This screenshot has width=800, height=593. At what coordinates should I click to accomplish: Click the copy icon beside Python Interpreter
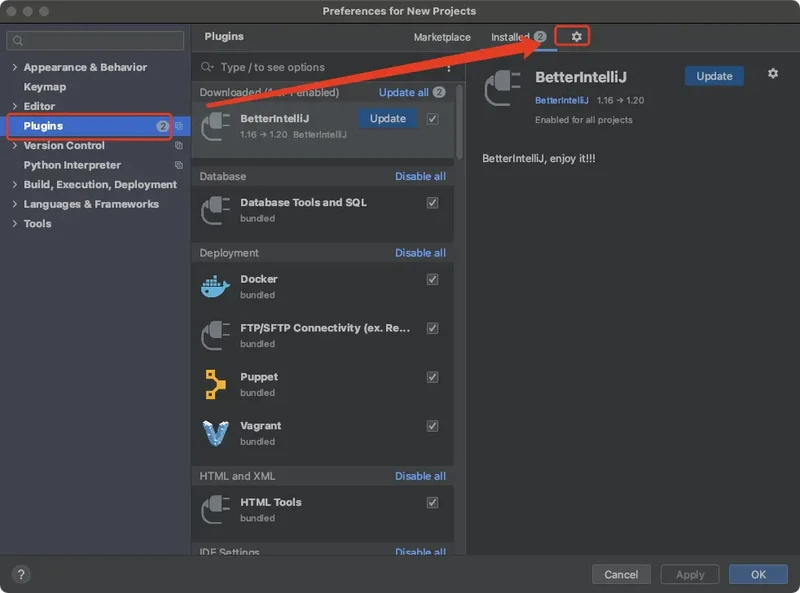[x=179, y=165]
